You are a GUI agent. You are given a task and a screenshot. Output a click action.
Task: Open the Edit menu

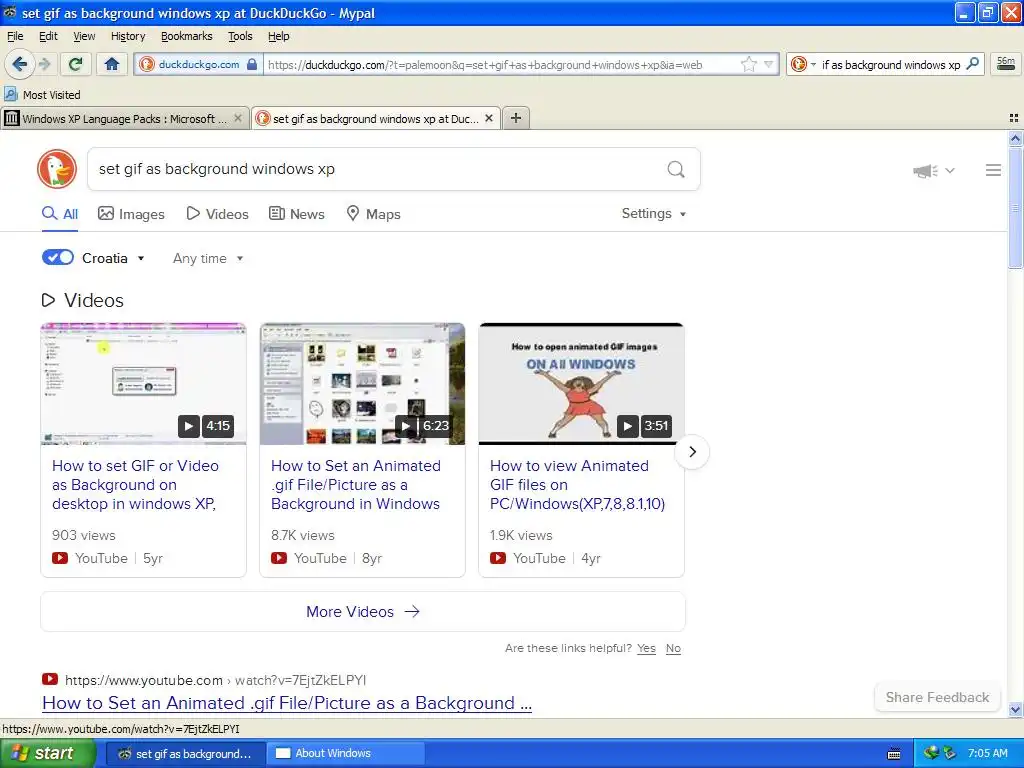[48, 36]
